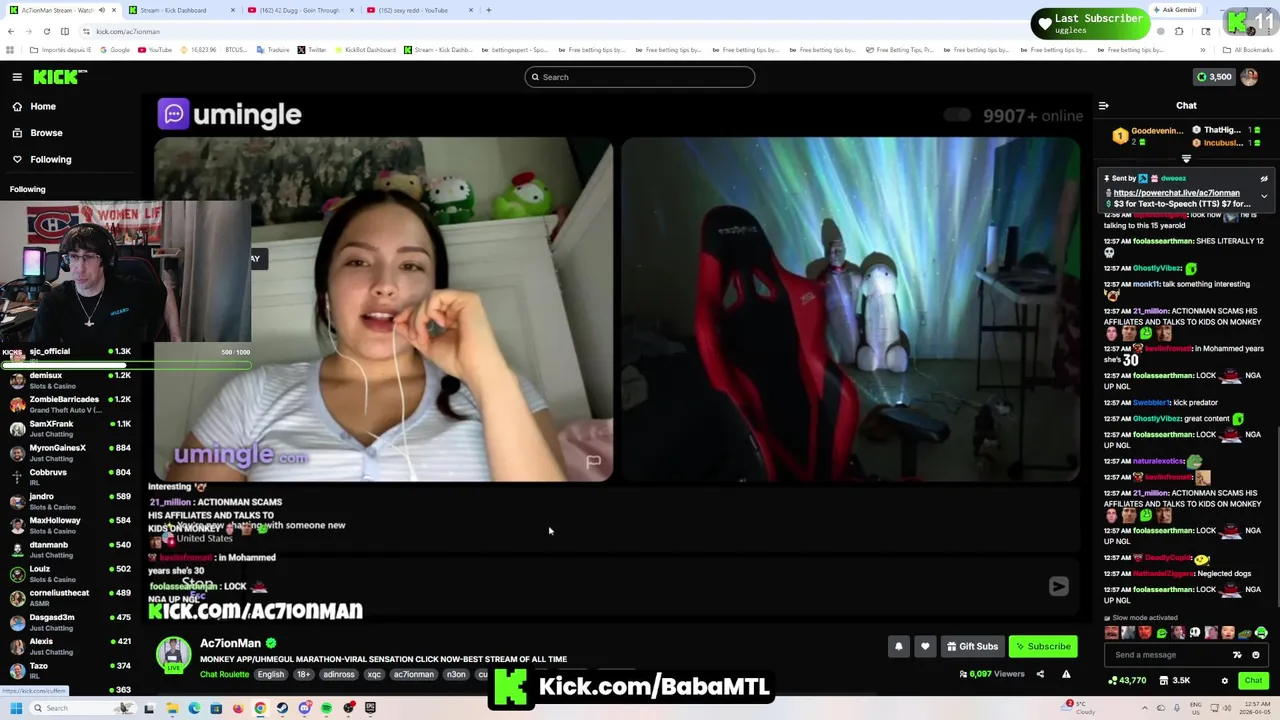The height and width of the screenshot is (720, 1280).
Task: Open the powerchat.live/ac7ionman link
Action: 1176,192
